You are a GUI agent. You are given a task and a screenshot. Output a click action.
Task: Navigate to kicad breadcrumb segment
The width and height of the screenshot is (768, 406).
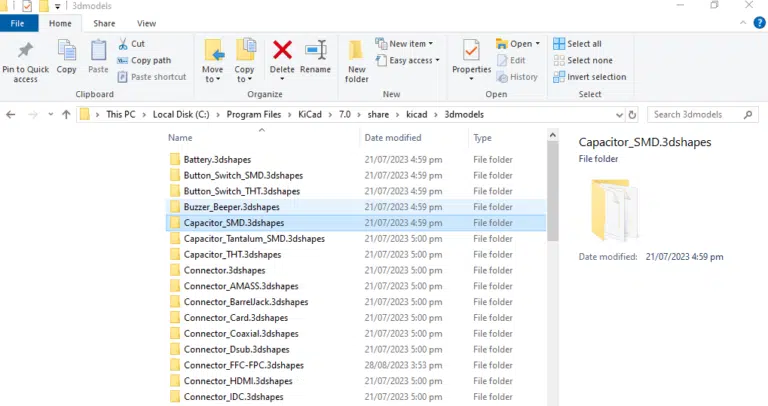click(416, 114)
